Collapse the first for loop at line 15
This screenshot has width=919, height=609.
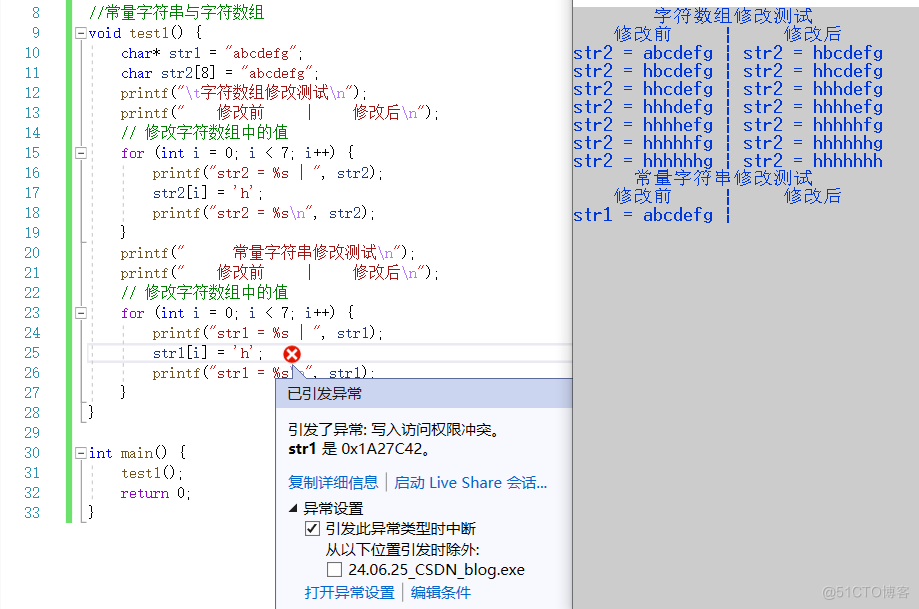(x=81, y=153)
